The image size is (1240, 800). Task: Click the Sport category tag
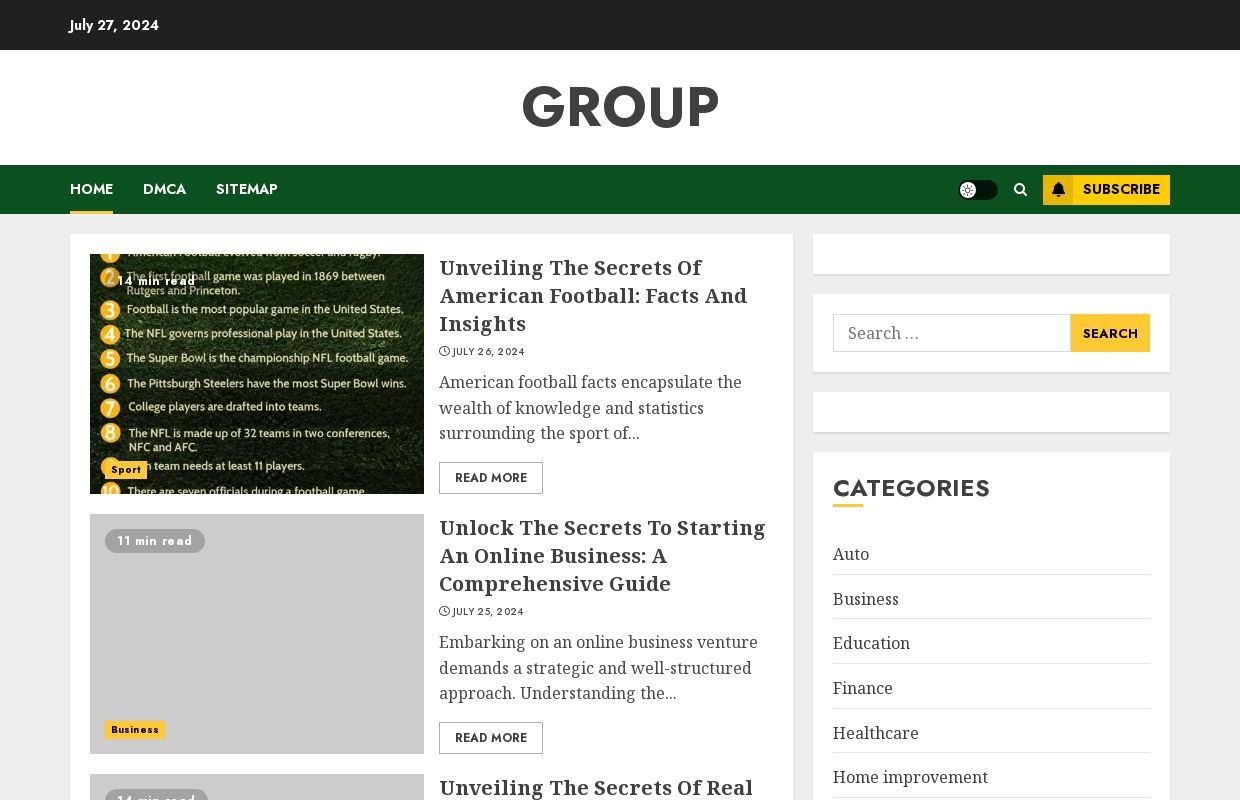(126, 470)
